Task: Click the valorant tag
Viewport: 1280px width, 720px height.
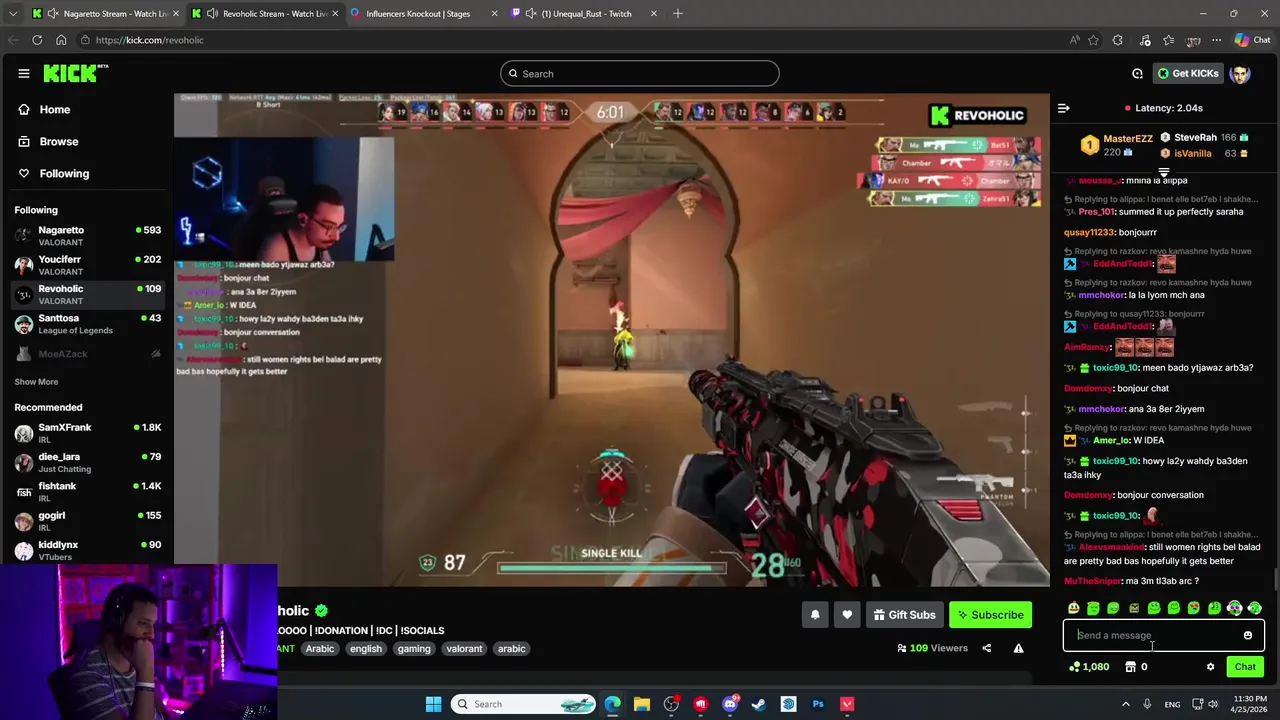Action: 464,649
